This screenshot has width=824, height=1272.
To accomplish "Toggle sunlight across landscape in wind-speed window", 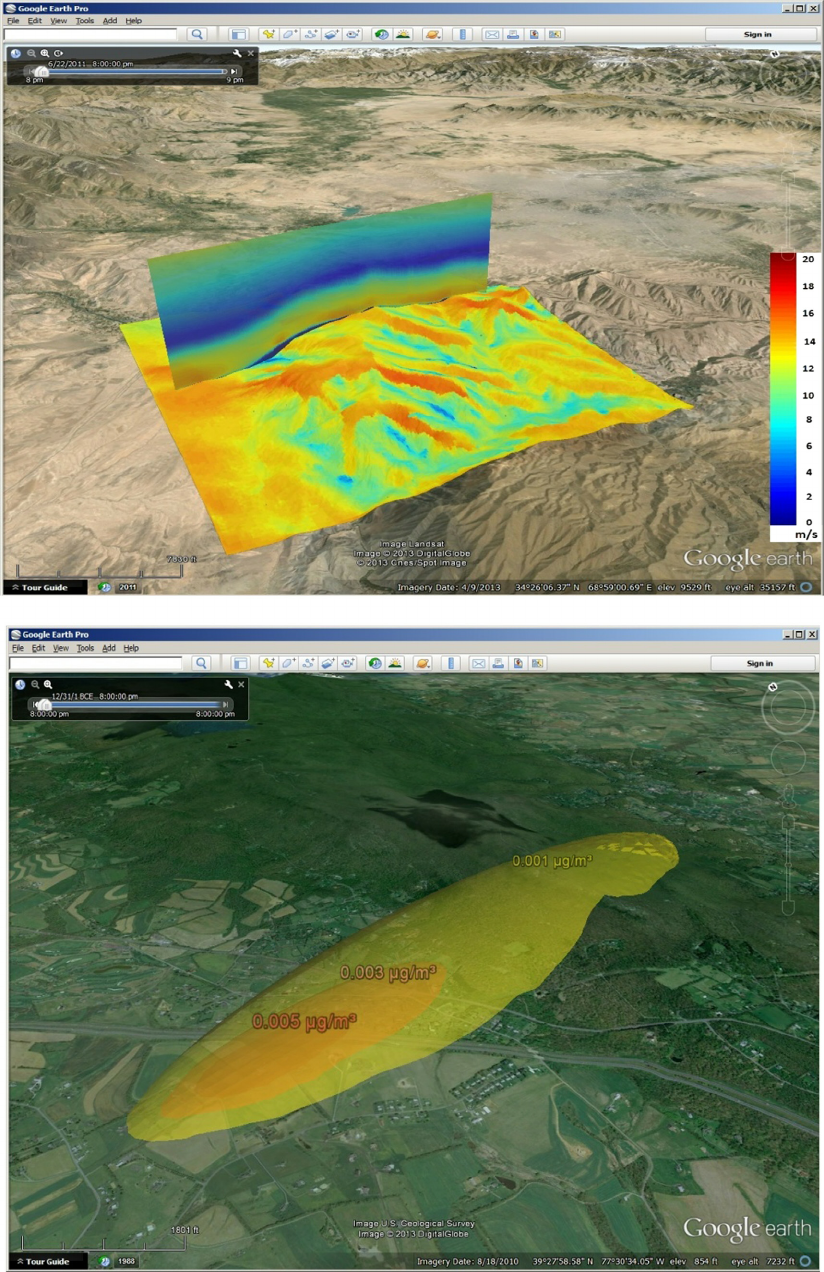I will coord(402,34).
